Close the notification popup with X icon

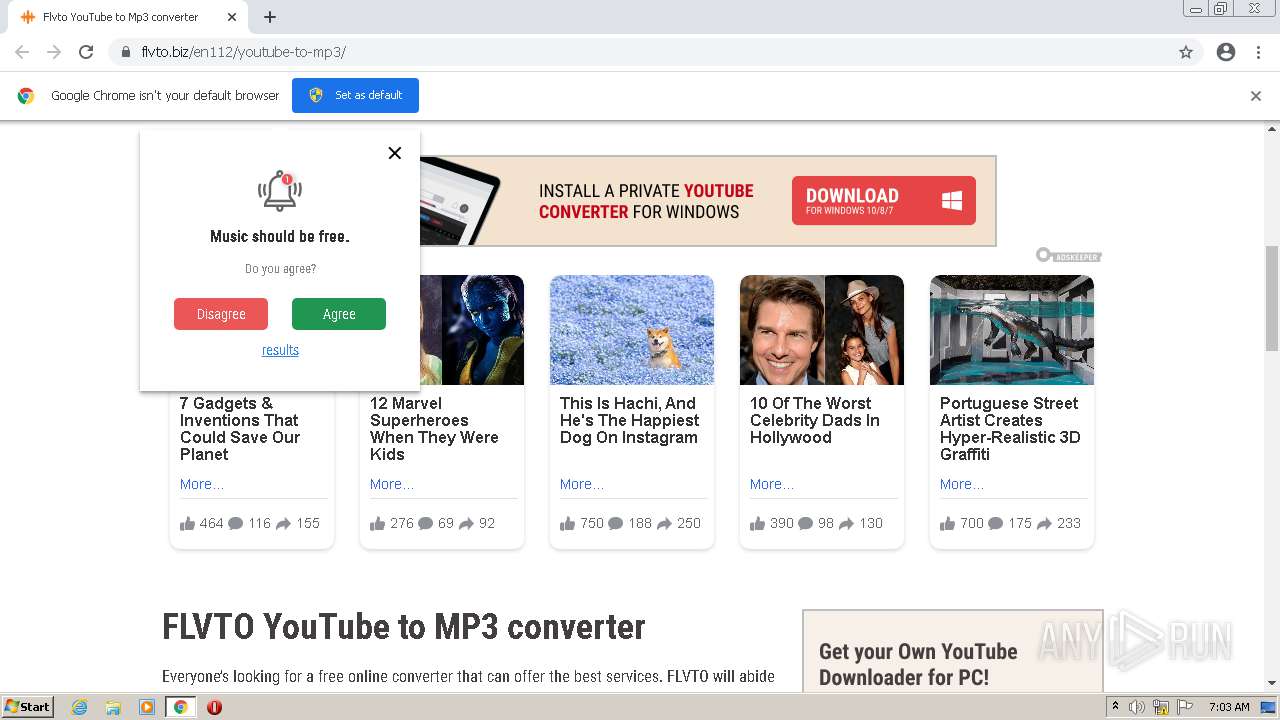395,153
